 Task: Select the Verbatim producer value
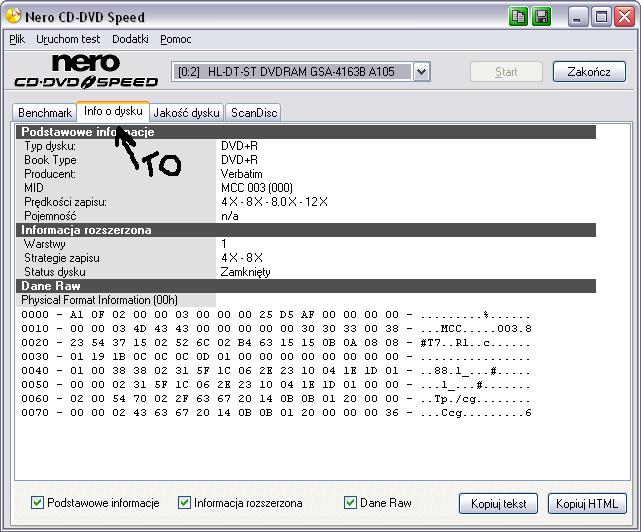click(242, 174)
